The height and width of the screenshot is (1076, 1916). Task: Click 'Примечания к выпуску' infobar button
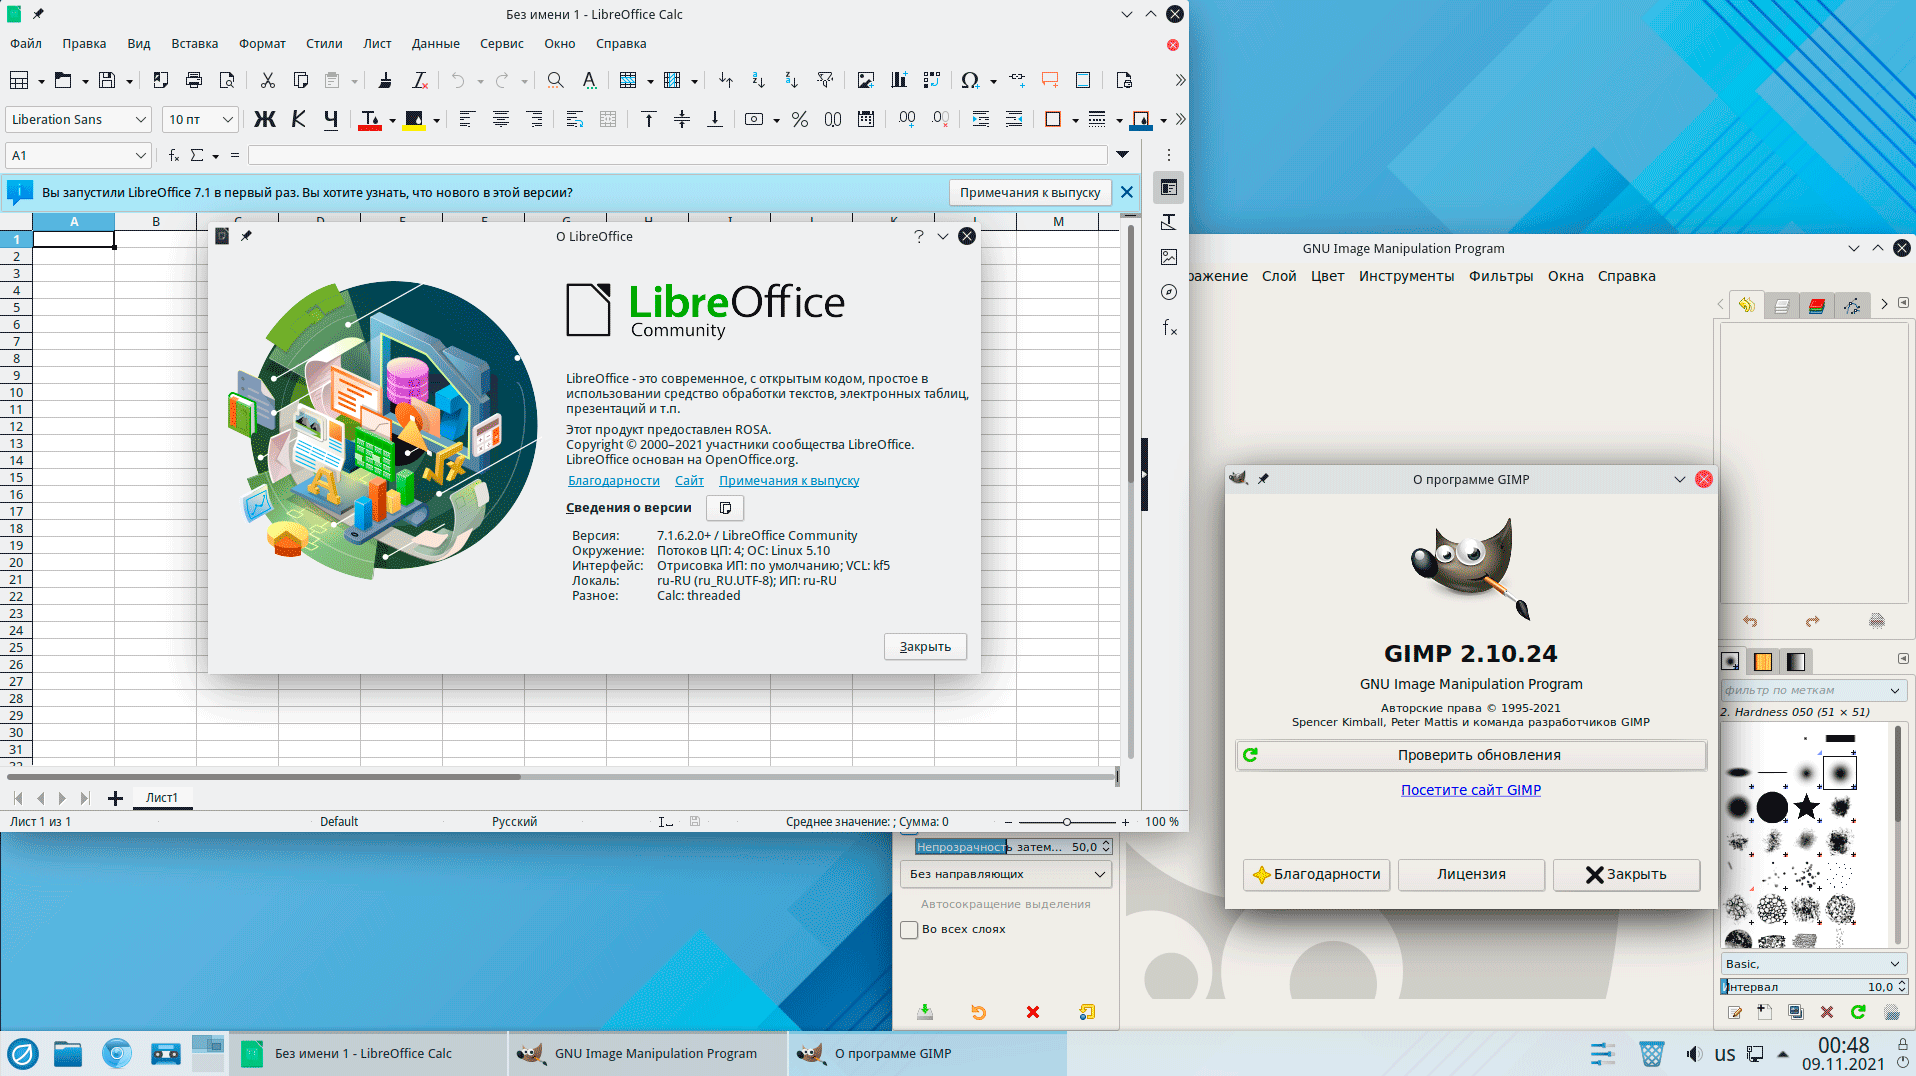pos(1030,192)
